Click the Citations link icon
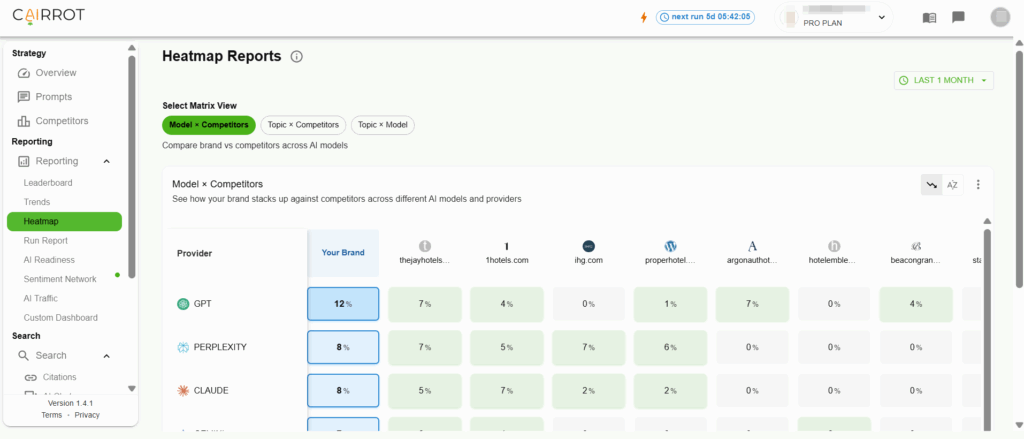1024x439 pixels. pyautogui.click(x=31, y=378)
